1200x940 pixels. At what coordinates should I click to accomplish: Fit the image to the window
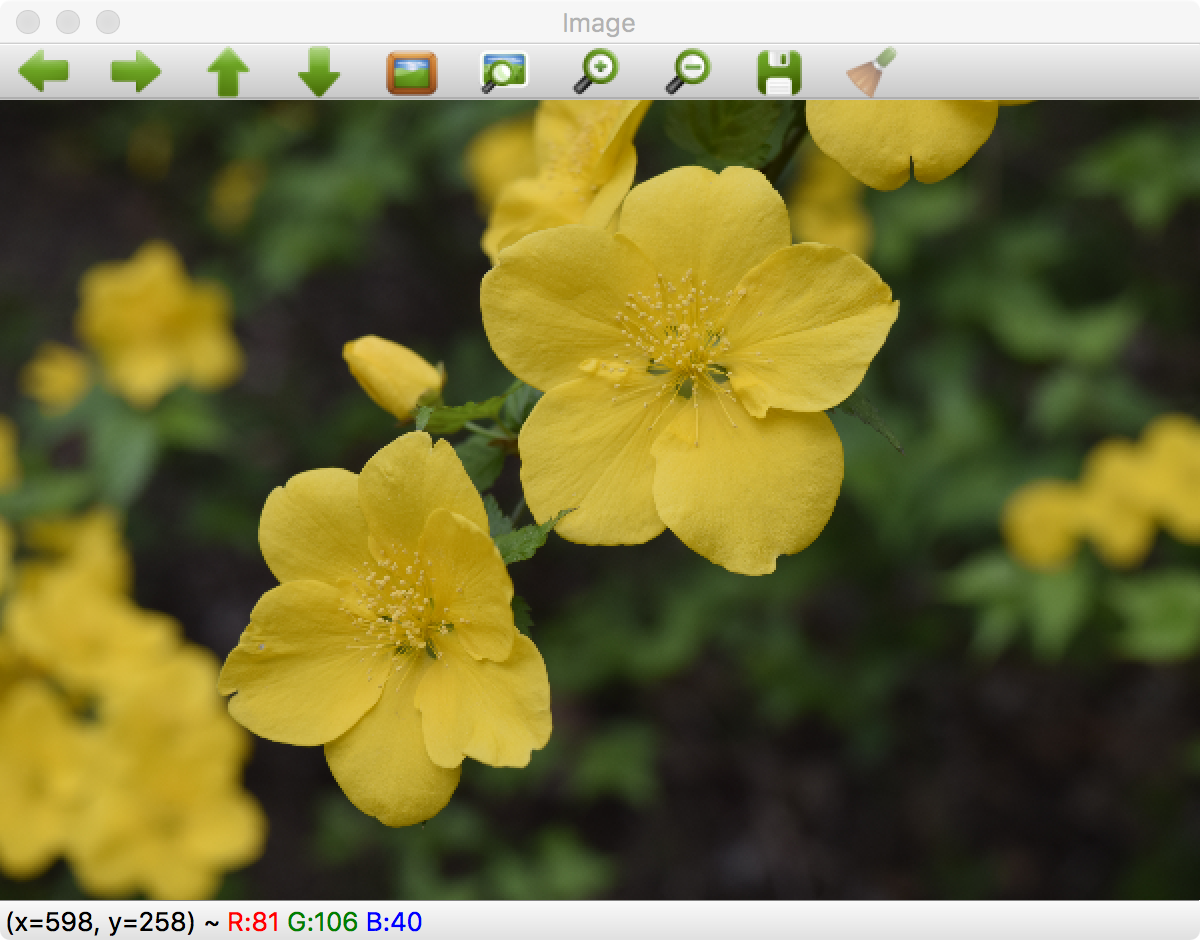coord(504,72)
